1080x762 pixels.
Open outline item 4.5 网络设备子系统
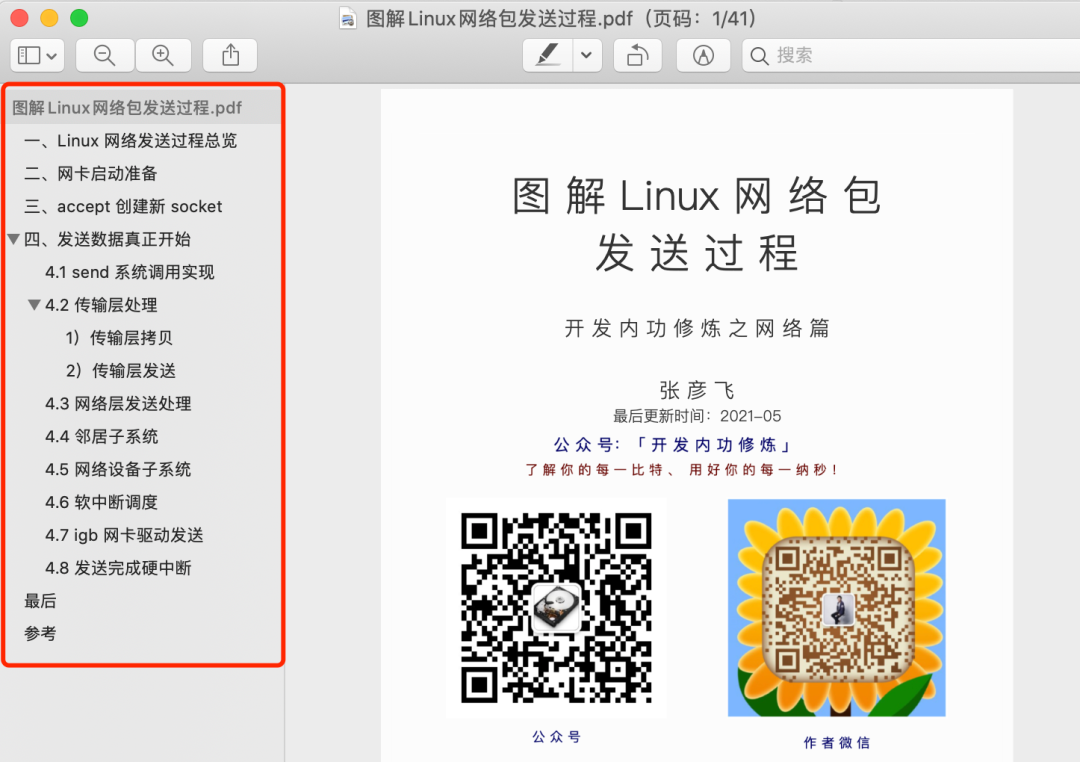click(118, 469)
